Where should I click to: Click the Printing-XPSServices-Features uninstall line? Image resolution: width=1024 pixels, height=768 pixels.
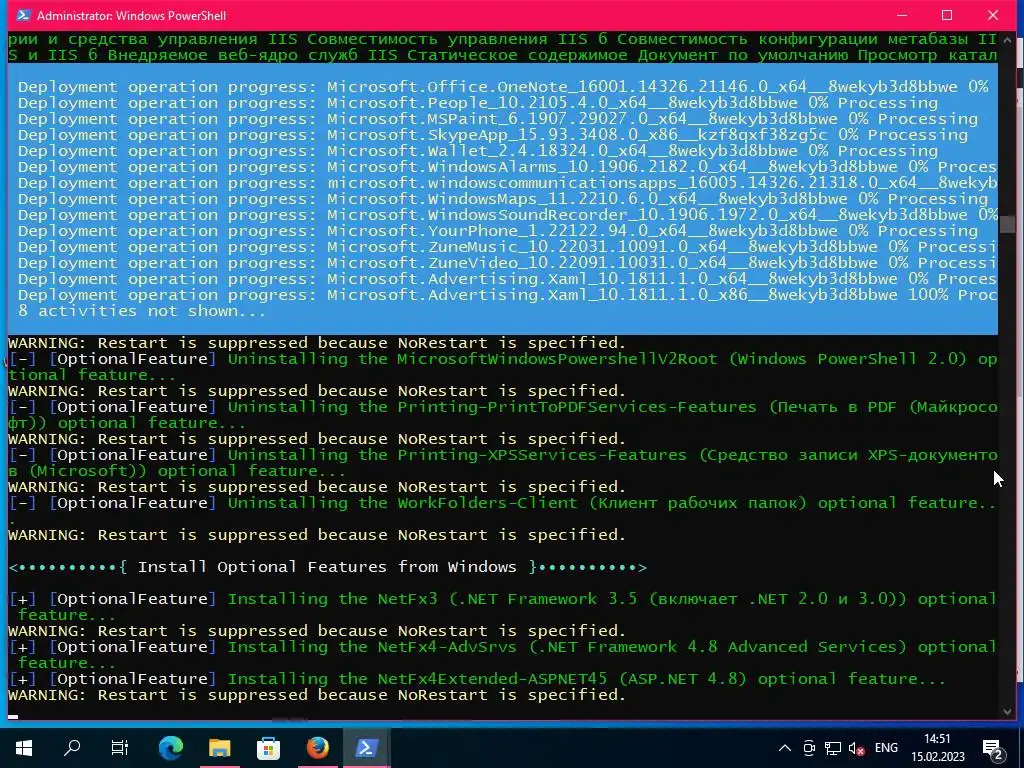[503, 463]
